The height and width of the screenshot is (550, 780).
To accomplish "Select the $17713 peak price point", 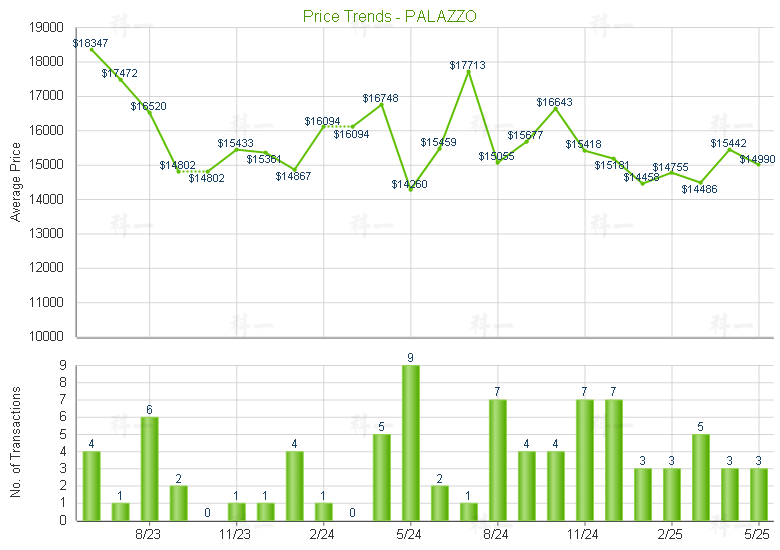I will tap(468, 71).
